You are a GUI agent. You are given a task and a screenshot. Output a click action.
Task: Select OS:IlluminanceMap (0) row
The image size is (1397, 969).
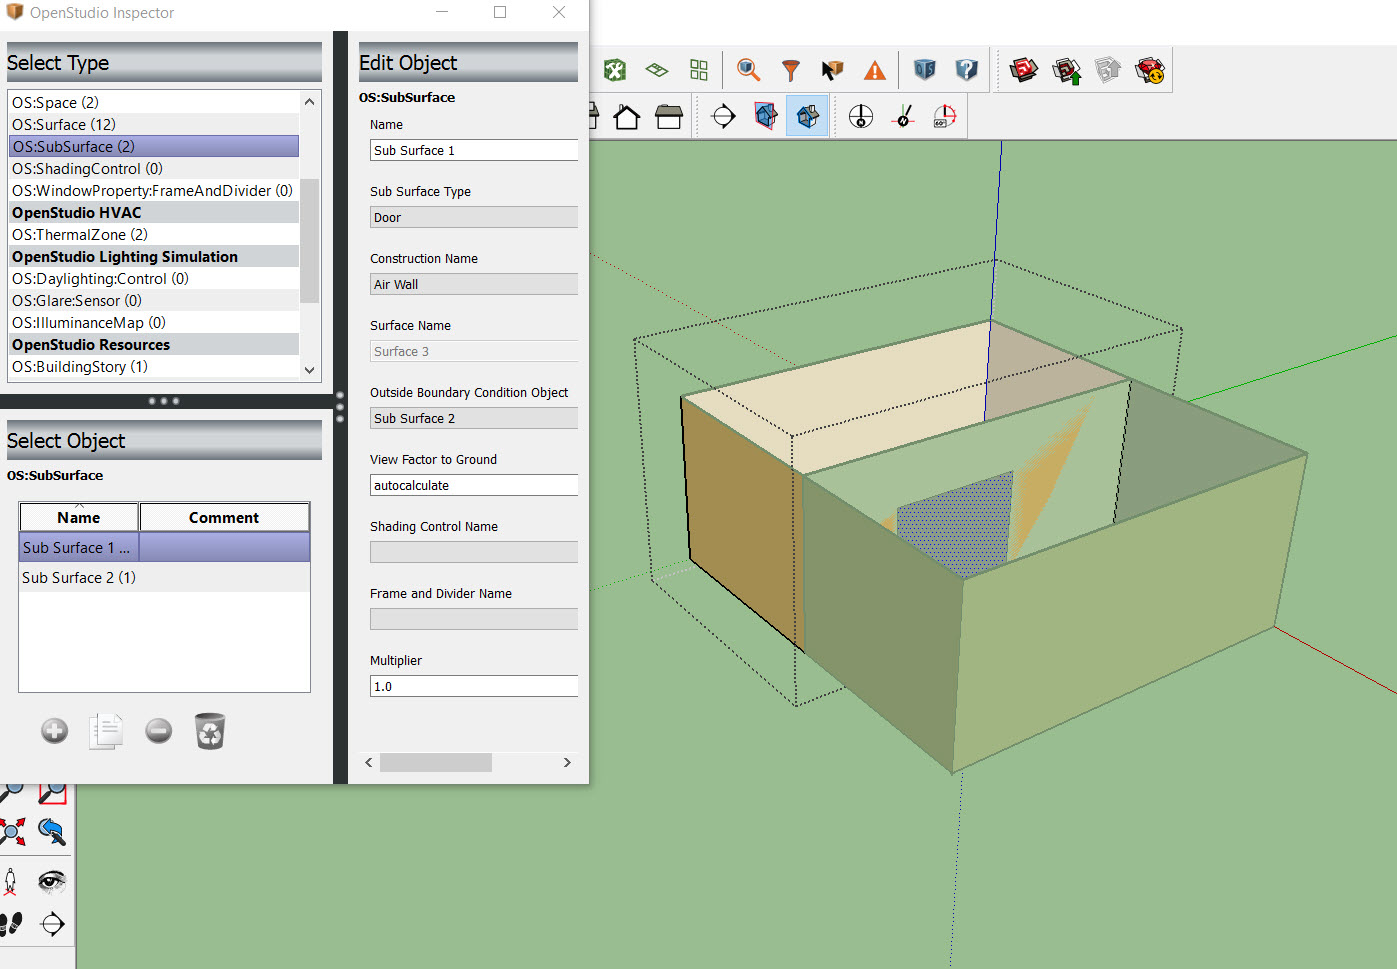(x=154, y=322)
